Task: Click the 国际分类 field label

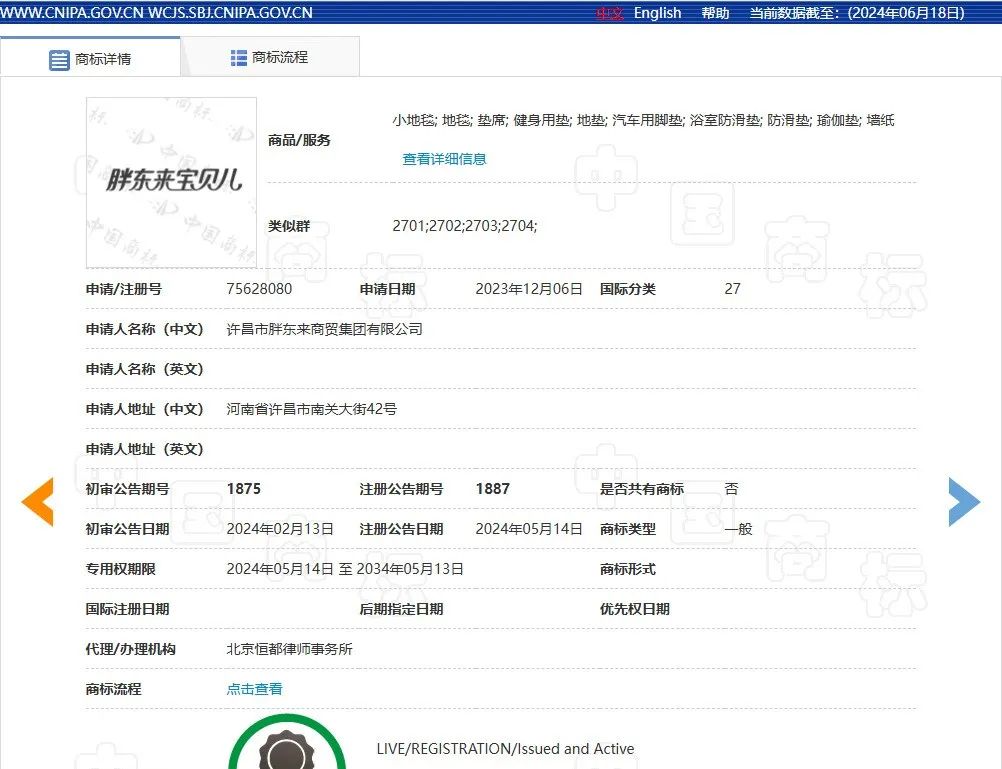Action: point(628,289)
